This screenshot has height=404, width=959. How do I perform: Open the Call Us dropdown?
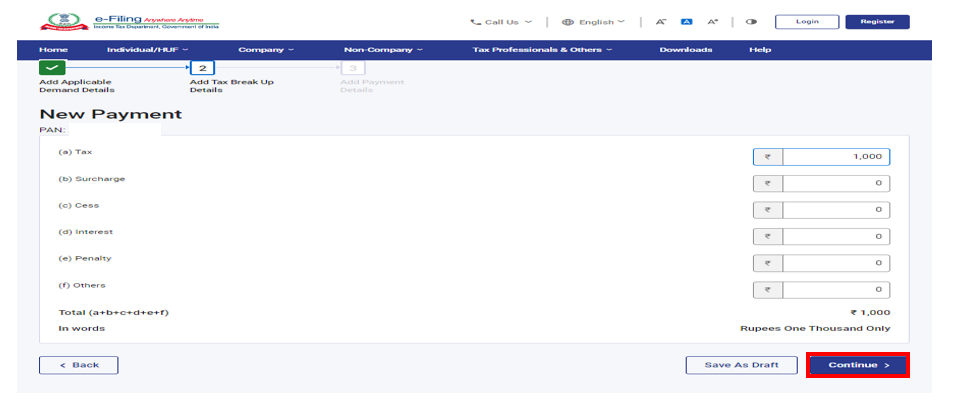[x=501, y=22]
